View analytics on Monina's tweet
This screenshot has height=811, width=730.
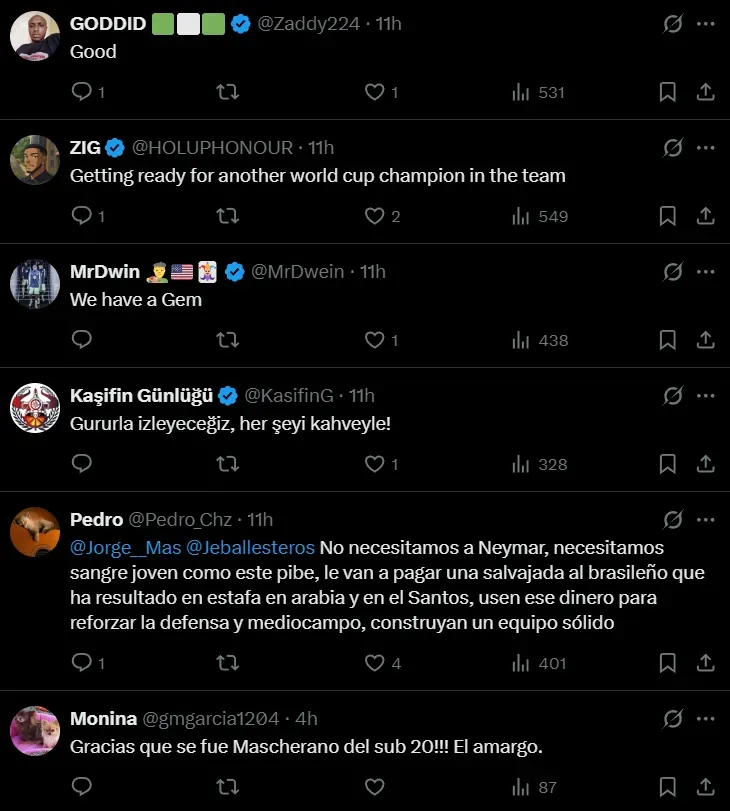click(x=522, y=787)
